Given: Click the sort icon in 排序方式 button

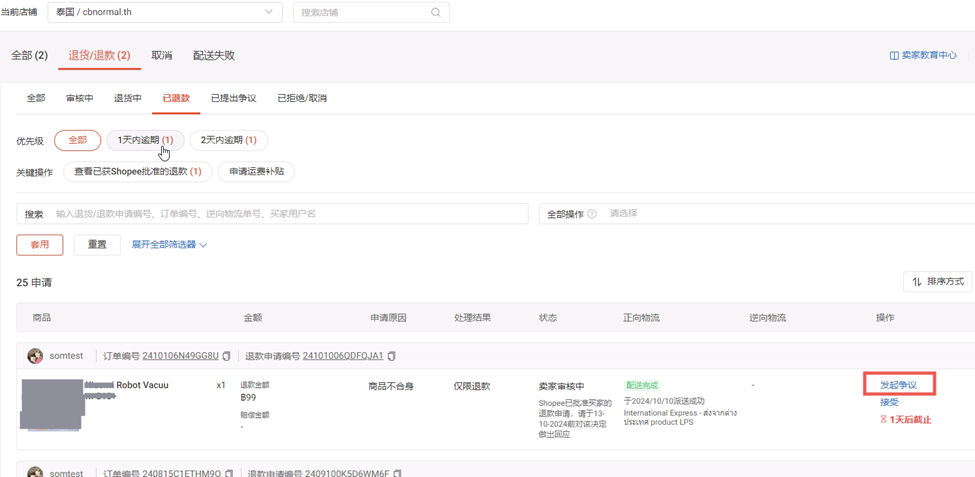Looking at the screenshot, I should (917, 282).
